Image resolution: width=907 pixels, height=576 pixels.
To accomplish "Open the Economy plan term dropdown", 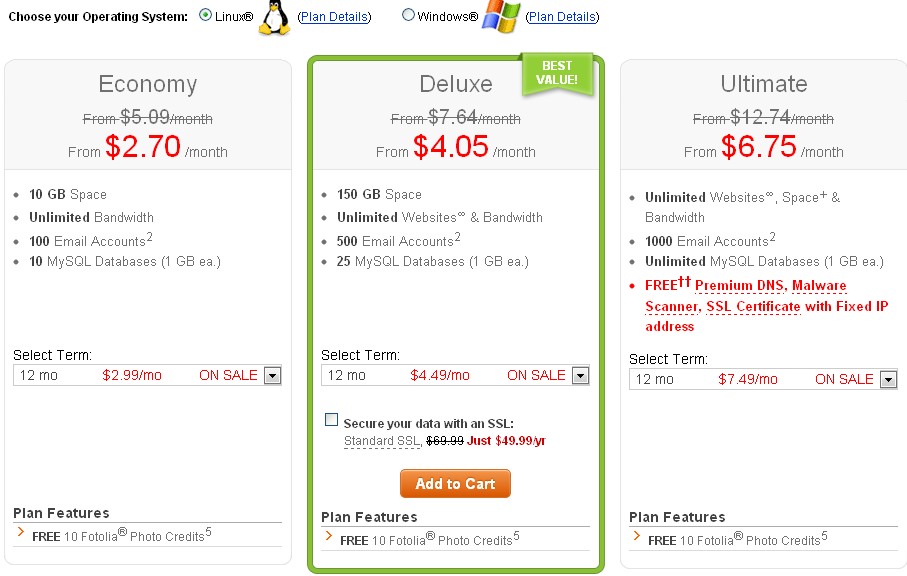I will (x=272, y=376).
